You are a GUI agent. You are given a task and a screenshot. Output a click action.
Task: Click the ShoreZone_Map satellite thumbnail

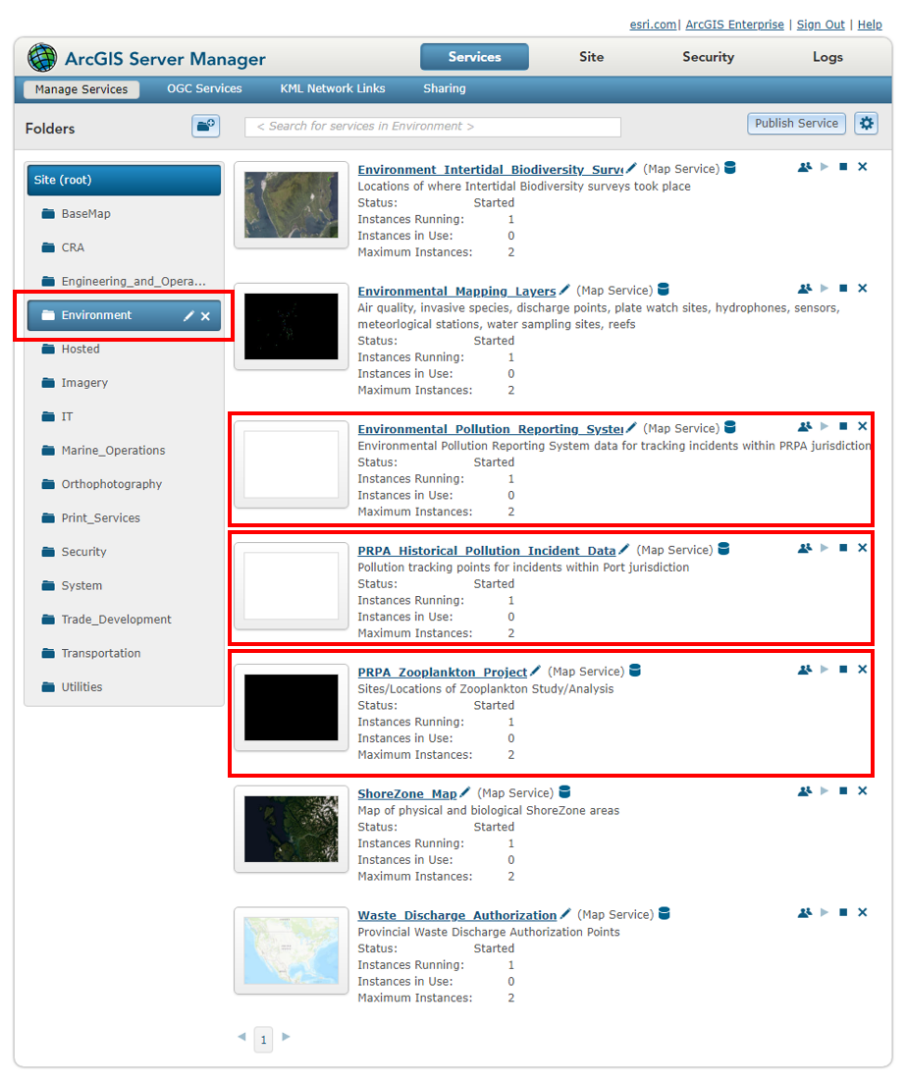coord(291,829)
